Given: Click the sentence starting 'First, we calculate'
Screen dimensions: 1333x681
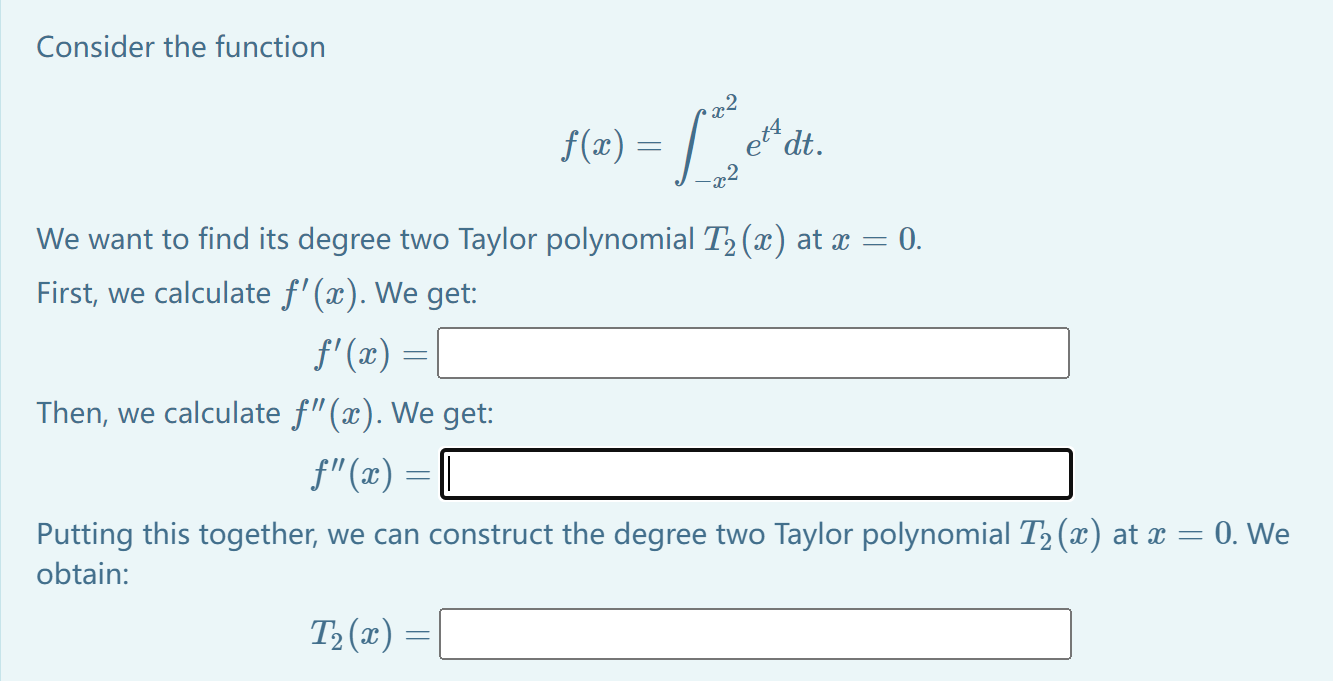Looking at the screenshot, I should 255,292.
